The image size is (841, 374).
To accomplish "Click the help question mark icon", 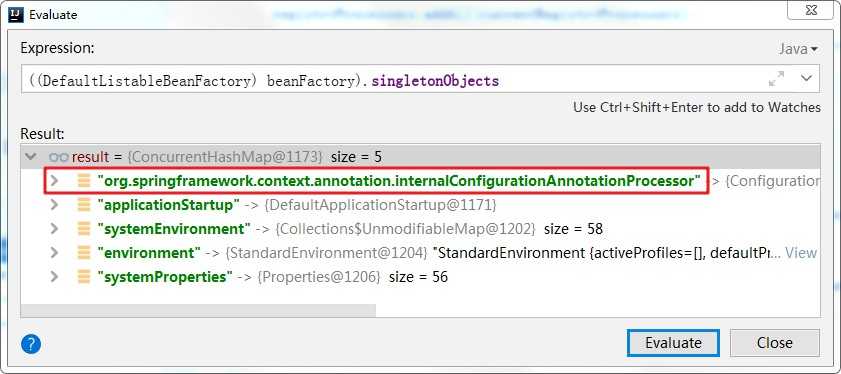I will 31,343.
